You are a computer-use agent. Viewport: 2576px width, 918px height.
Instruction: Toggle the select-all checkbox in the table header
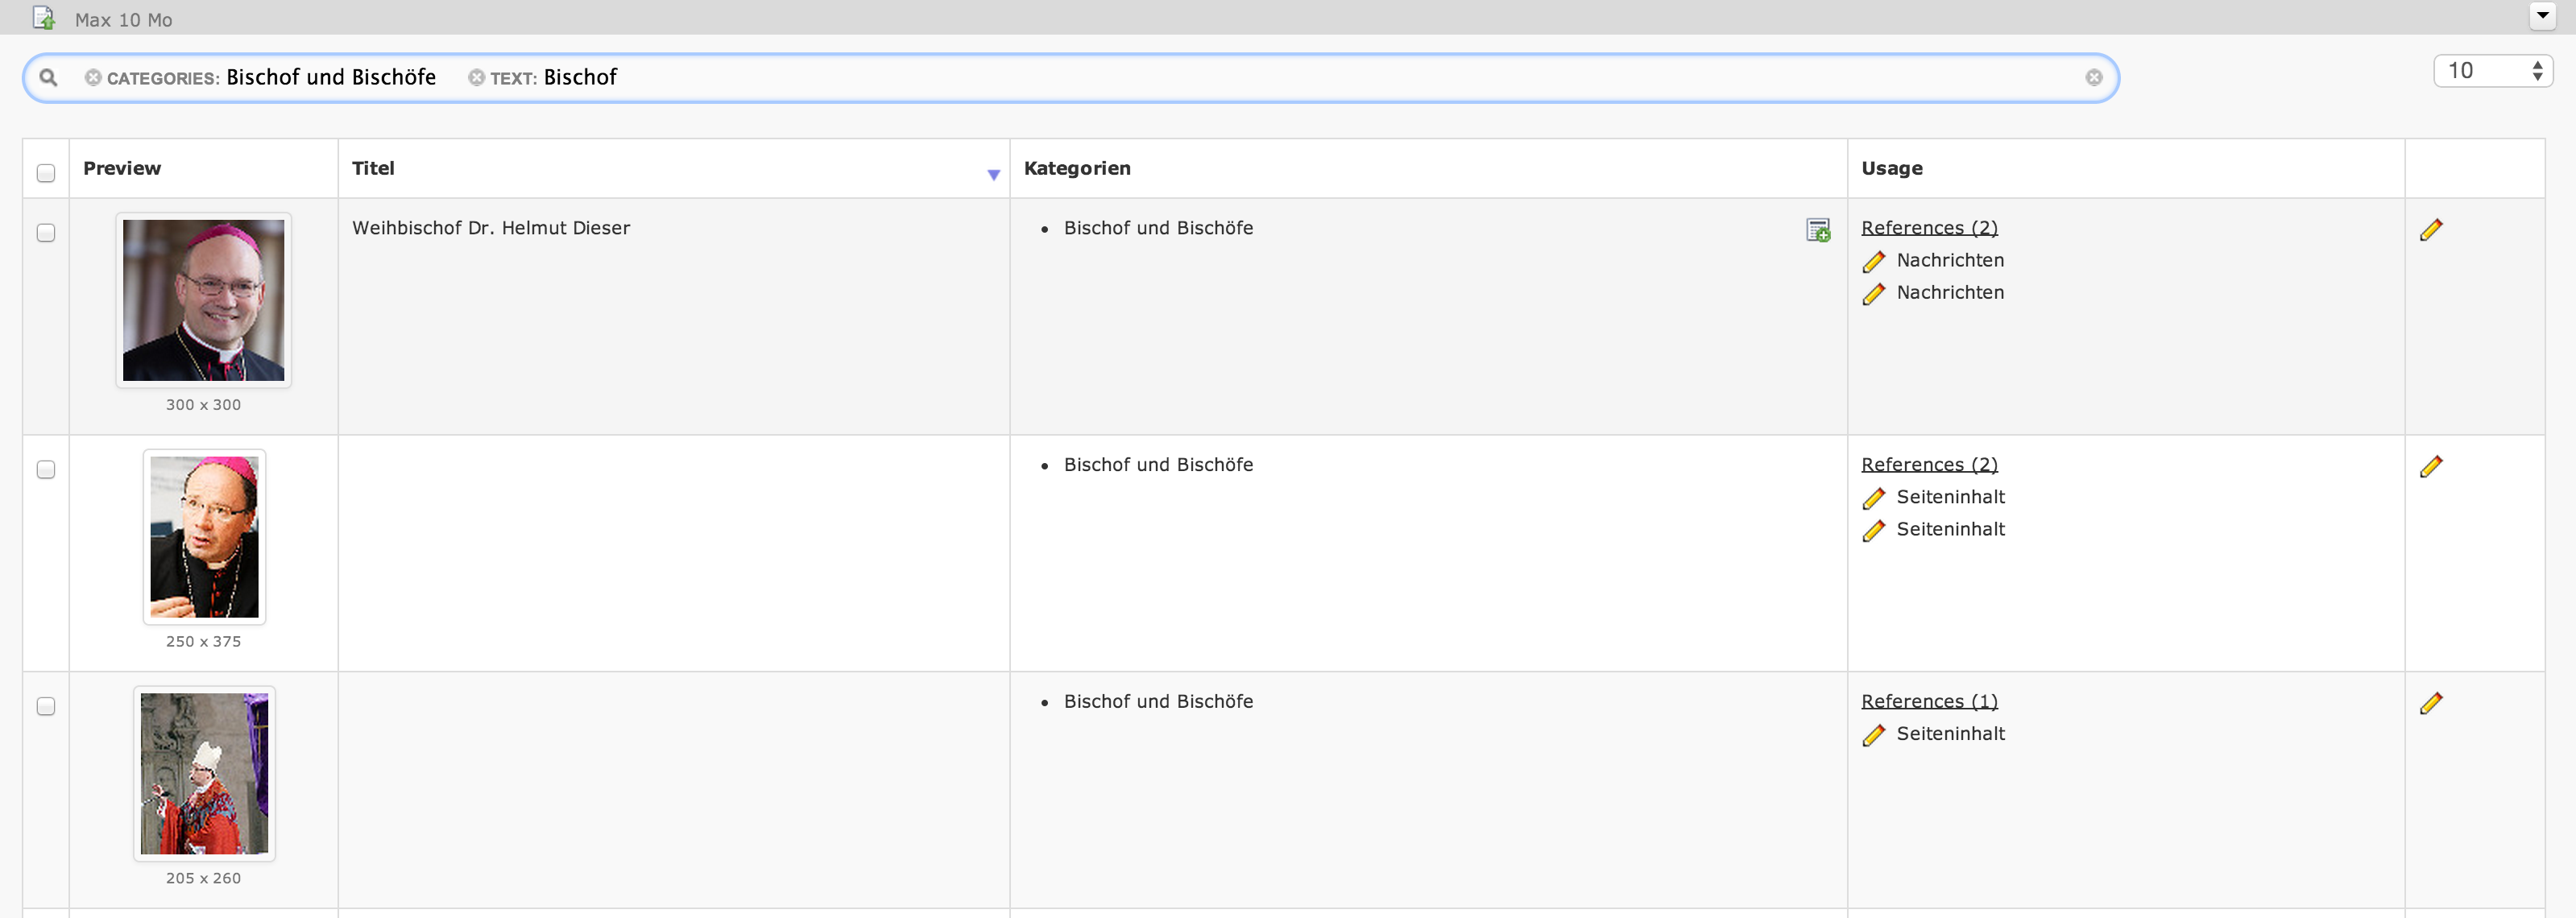[x=46, y=174]
